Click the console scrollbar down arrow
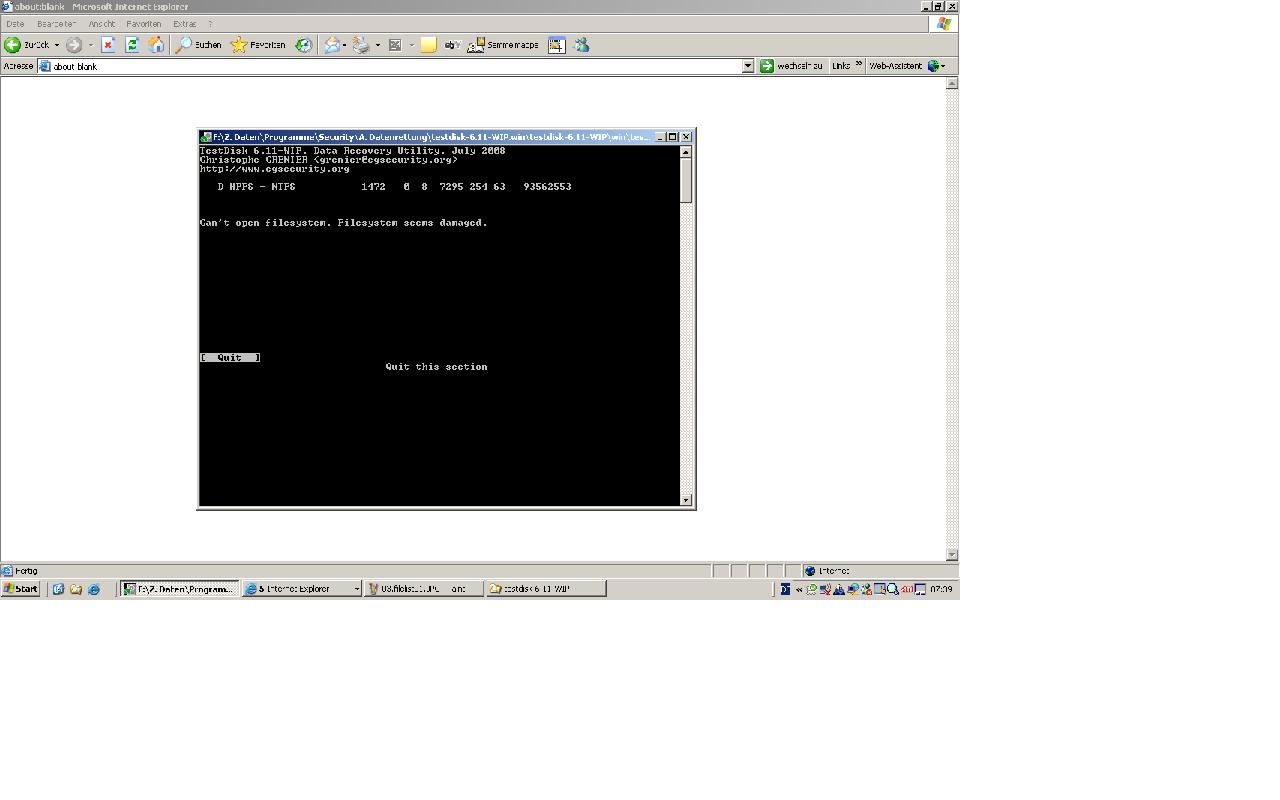The height and width of the screenshot is (800, 1280). 686,500
